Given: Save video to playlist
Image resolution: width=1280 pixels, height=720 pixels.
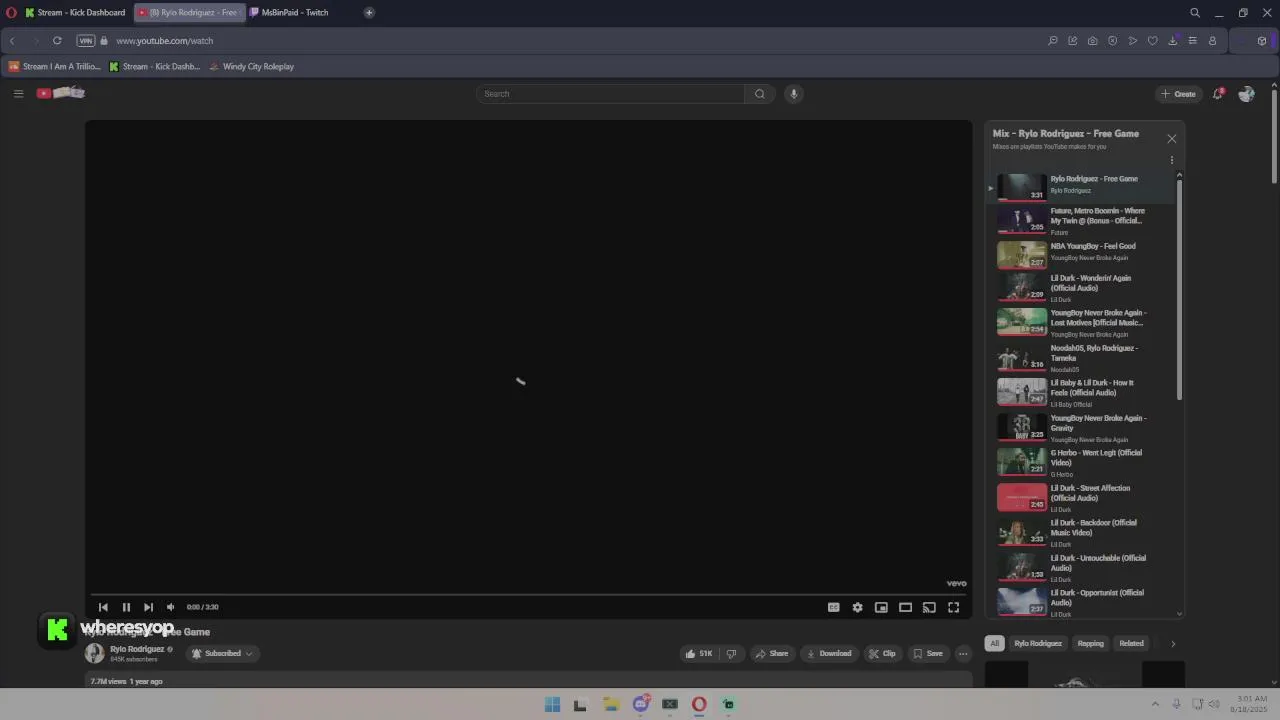Looking at the screenshot, I should click(928, 653).
